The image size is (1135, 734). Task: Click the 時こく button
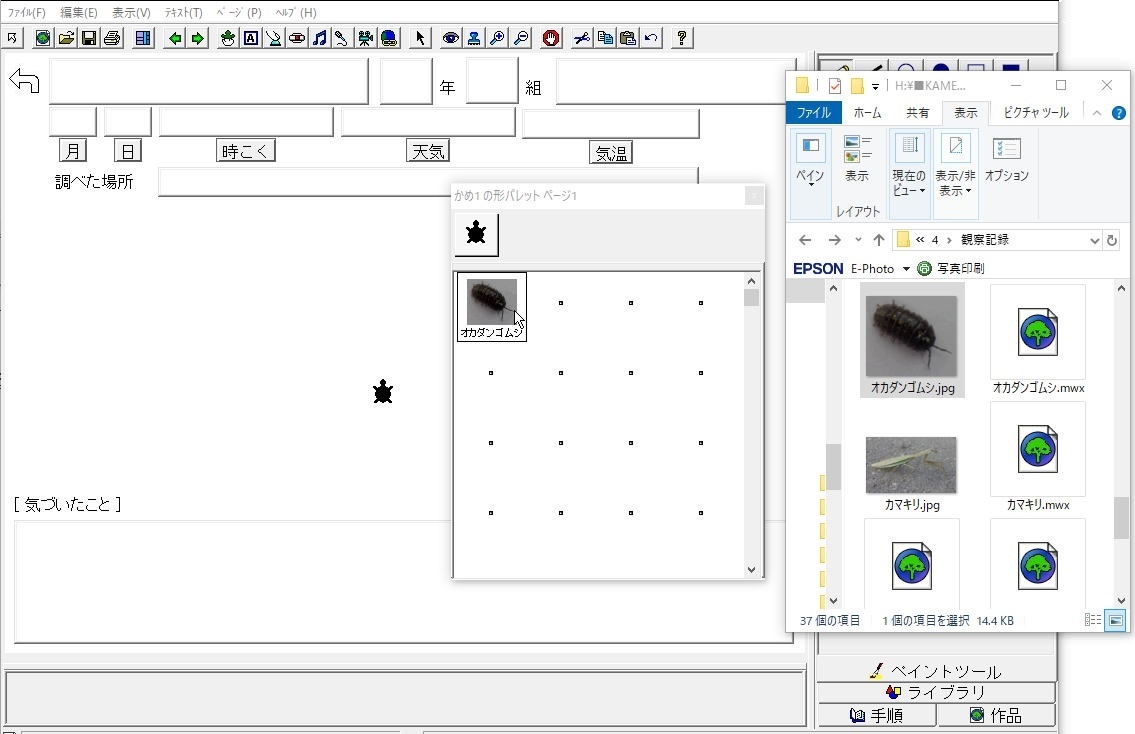pyautogui.click(x=245, y=151)
